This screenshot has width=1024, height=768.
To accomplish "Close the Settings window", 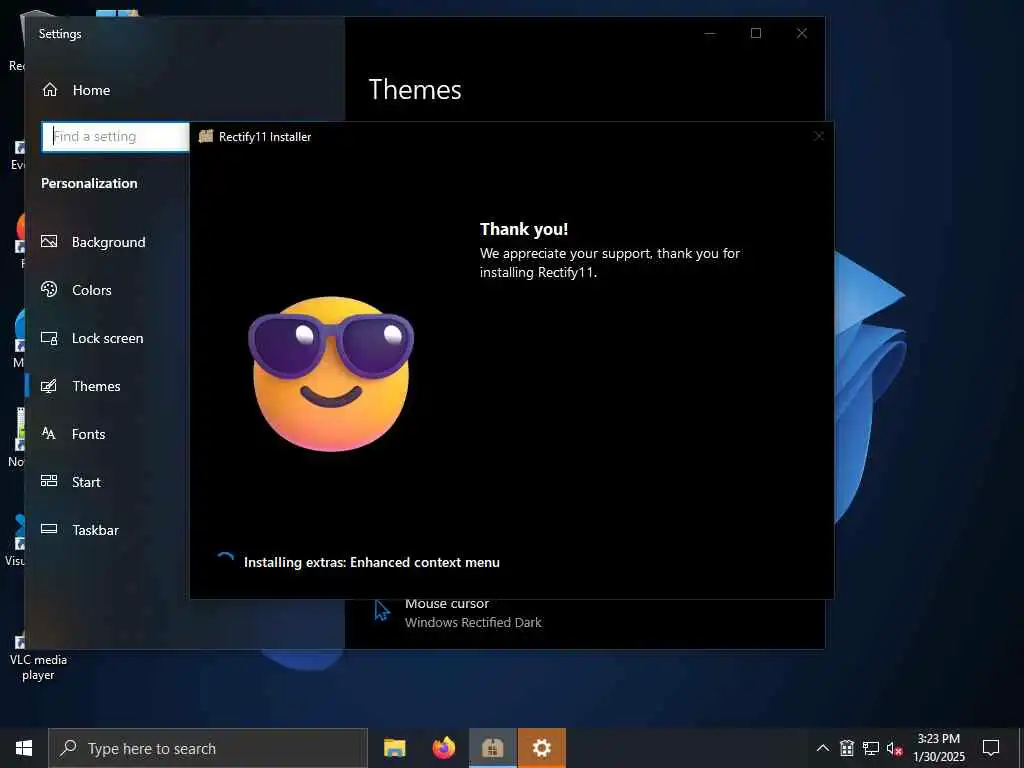I will coord(802,33).
